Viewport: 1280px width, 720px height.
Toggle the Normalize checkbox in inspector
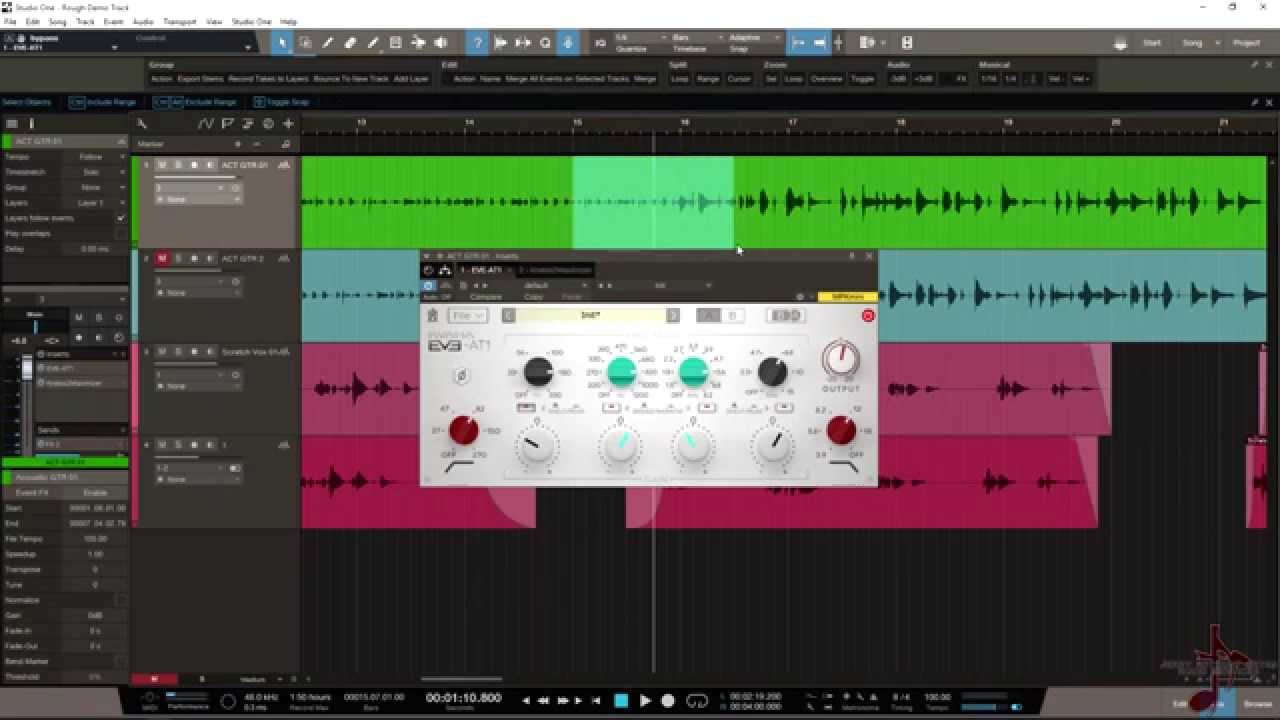click(x=121, y=600)
